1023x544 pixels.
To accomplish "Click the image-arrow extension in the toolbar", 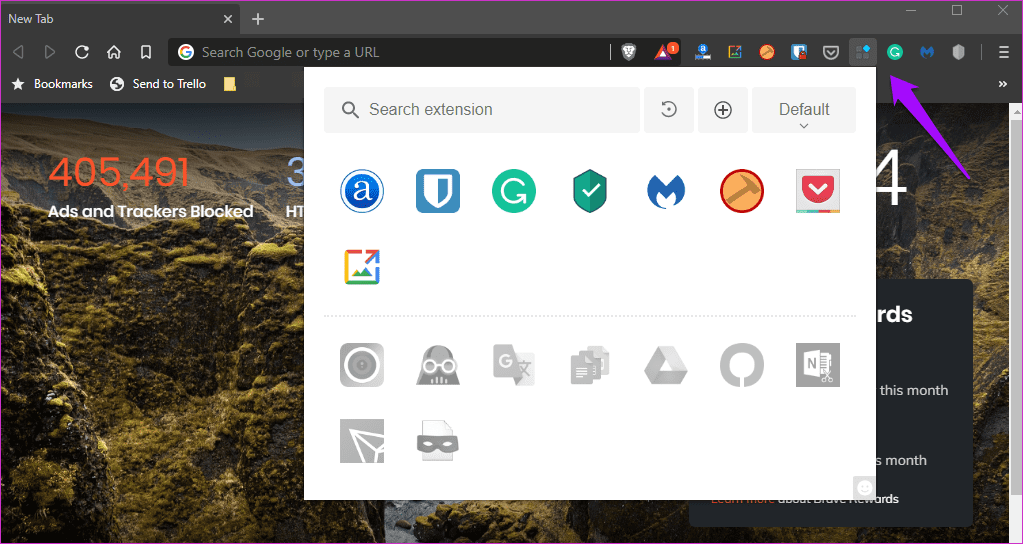I will pos(735,52).
